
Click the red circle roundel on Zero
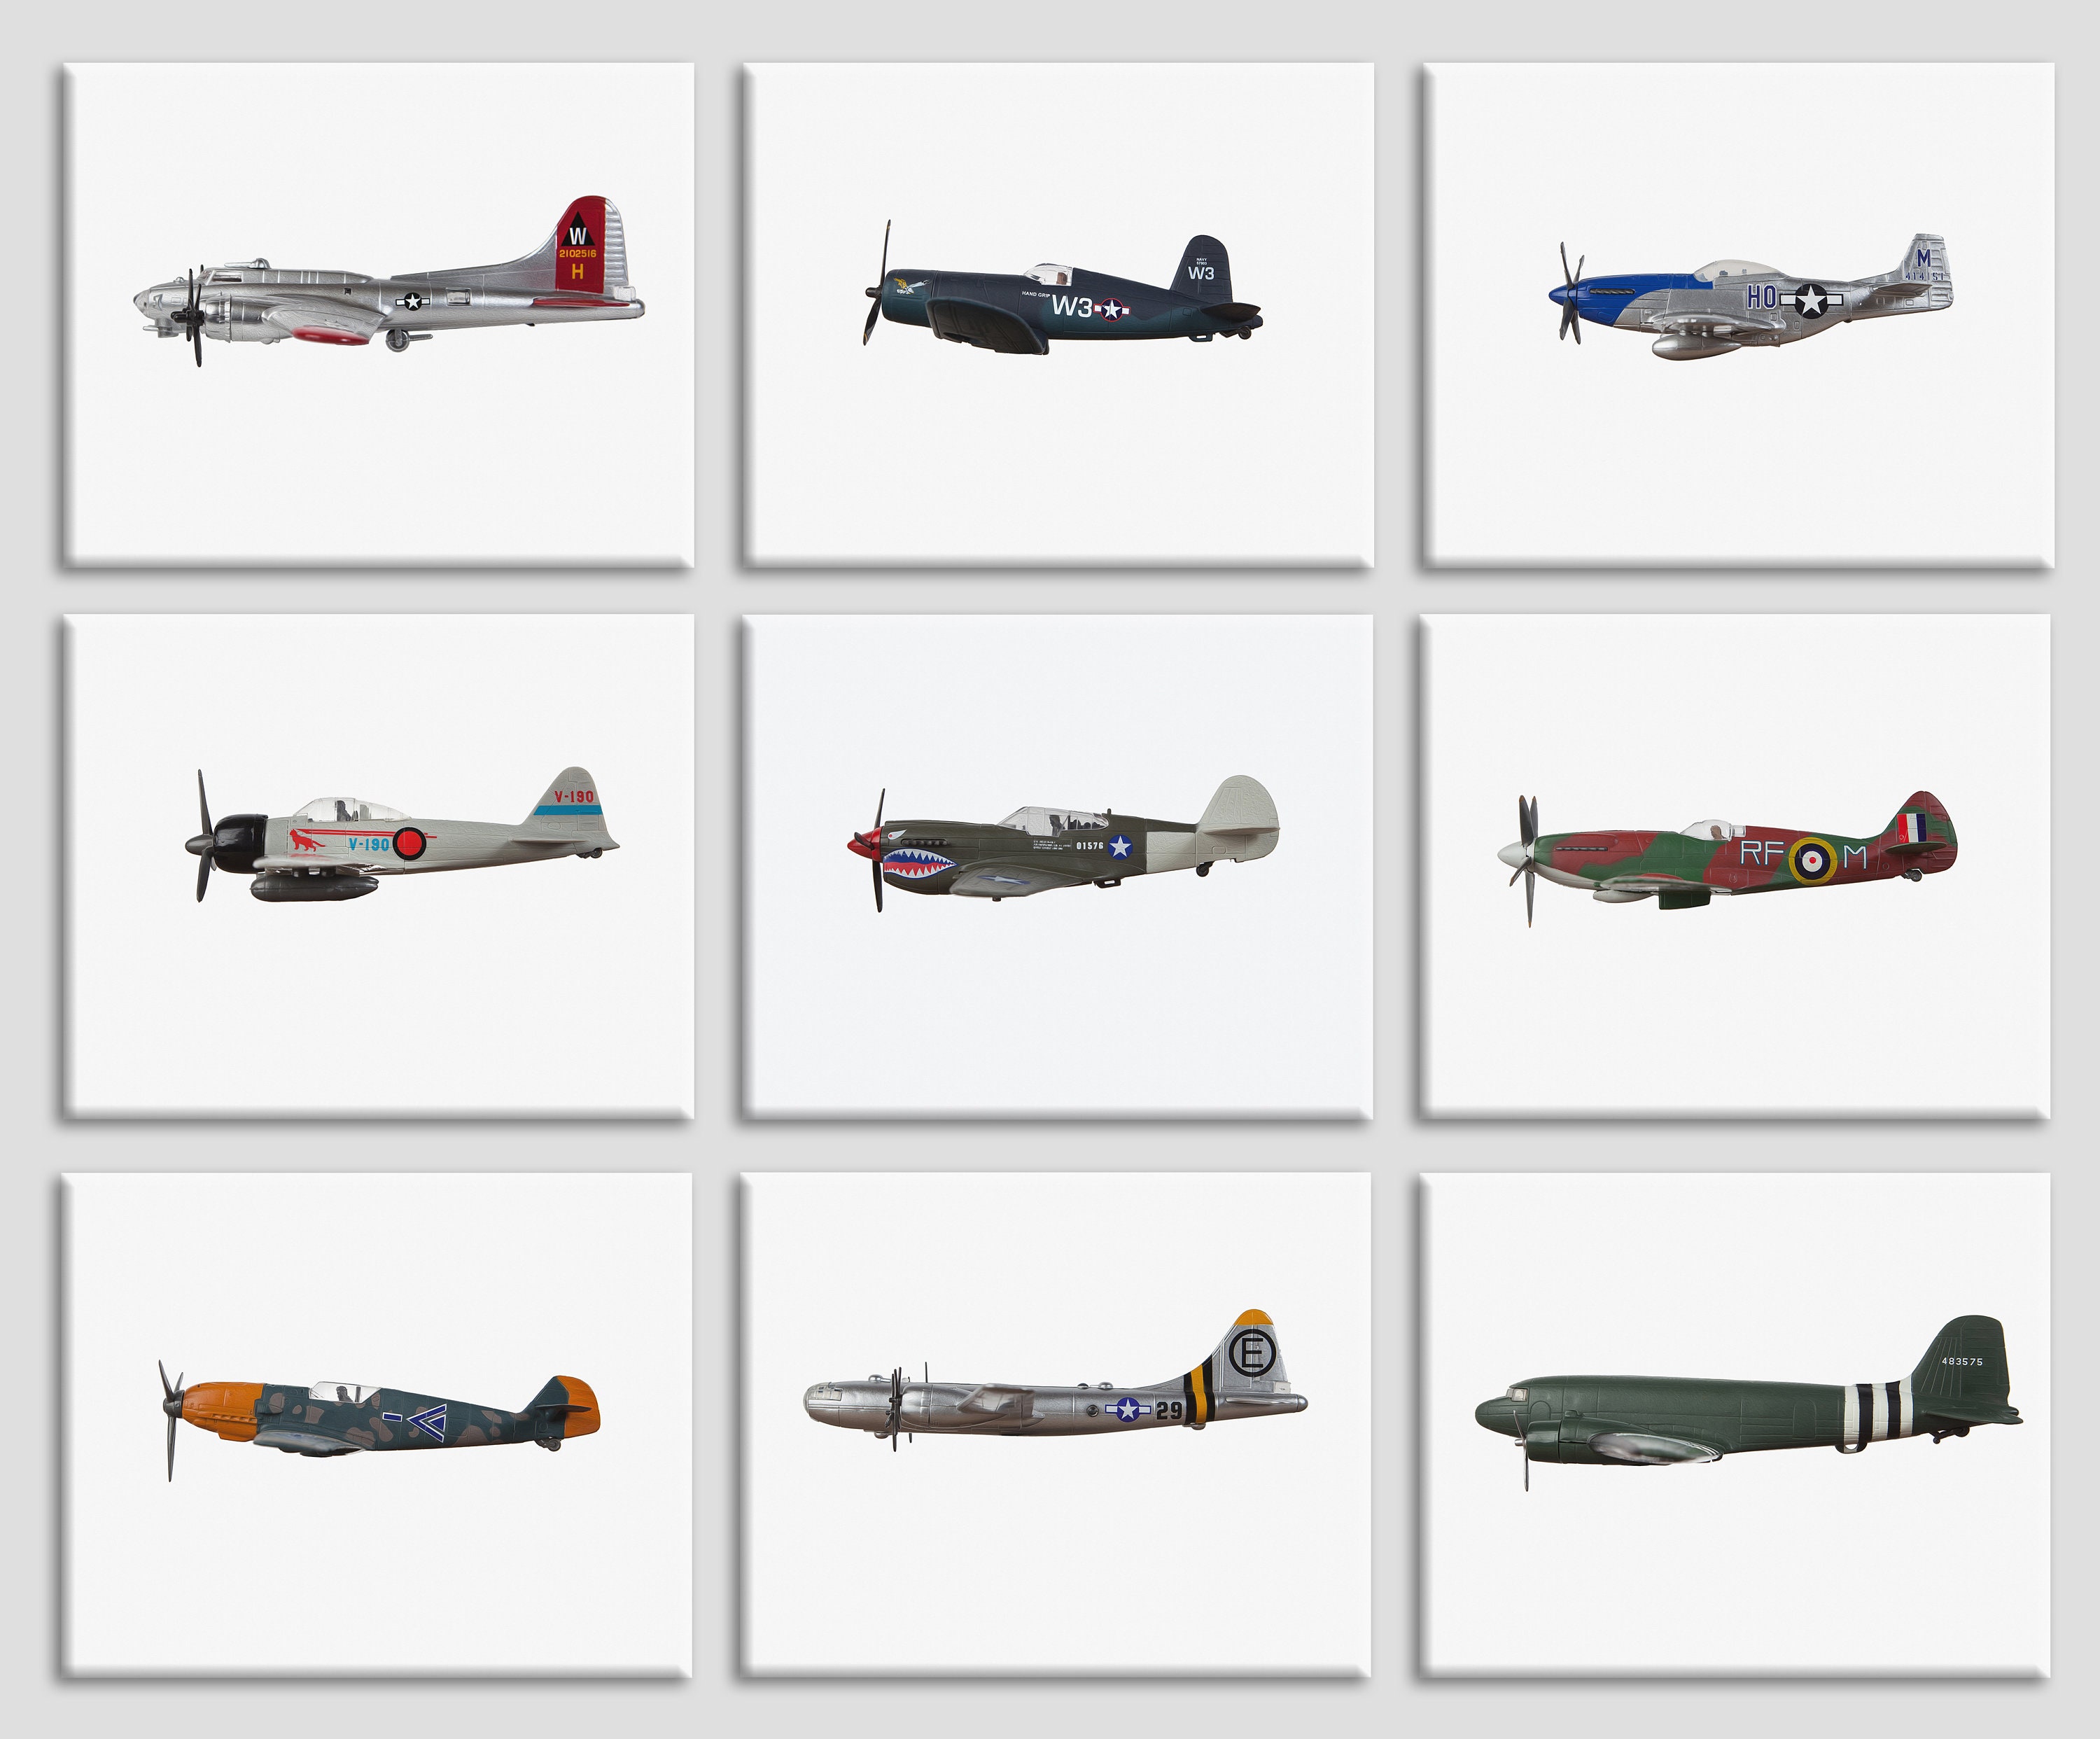coord(410,843)
